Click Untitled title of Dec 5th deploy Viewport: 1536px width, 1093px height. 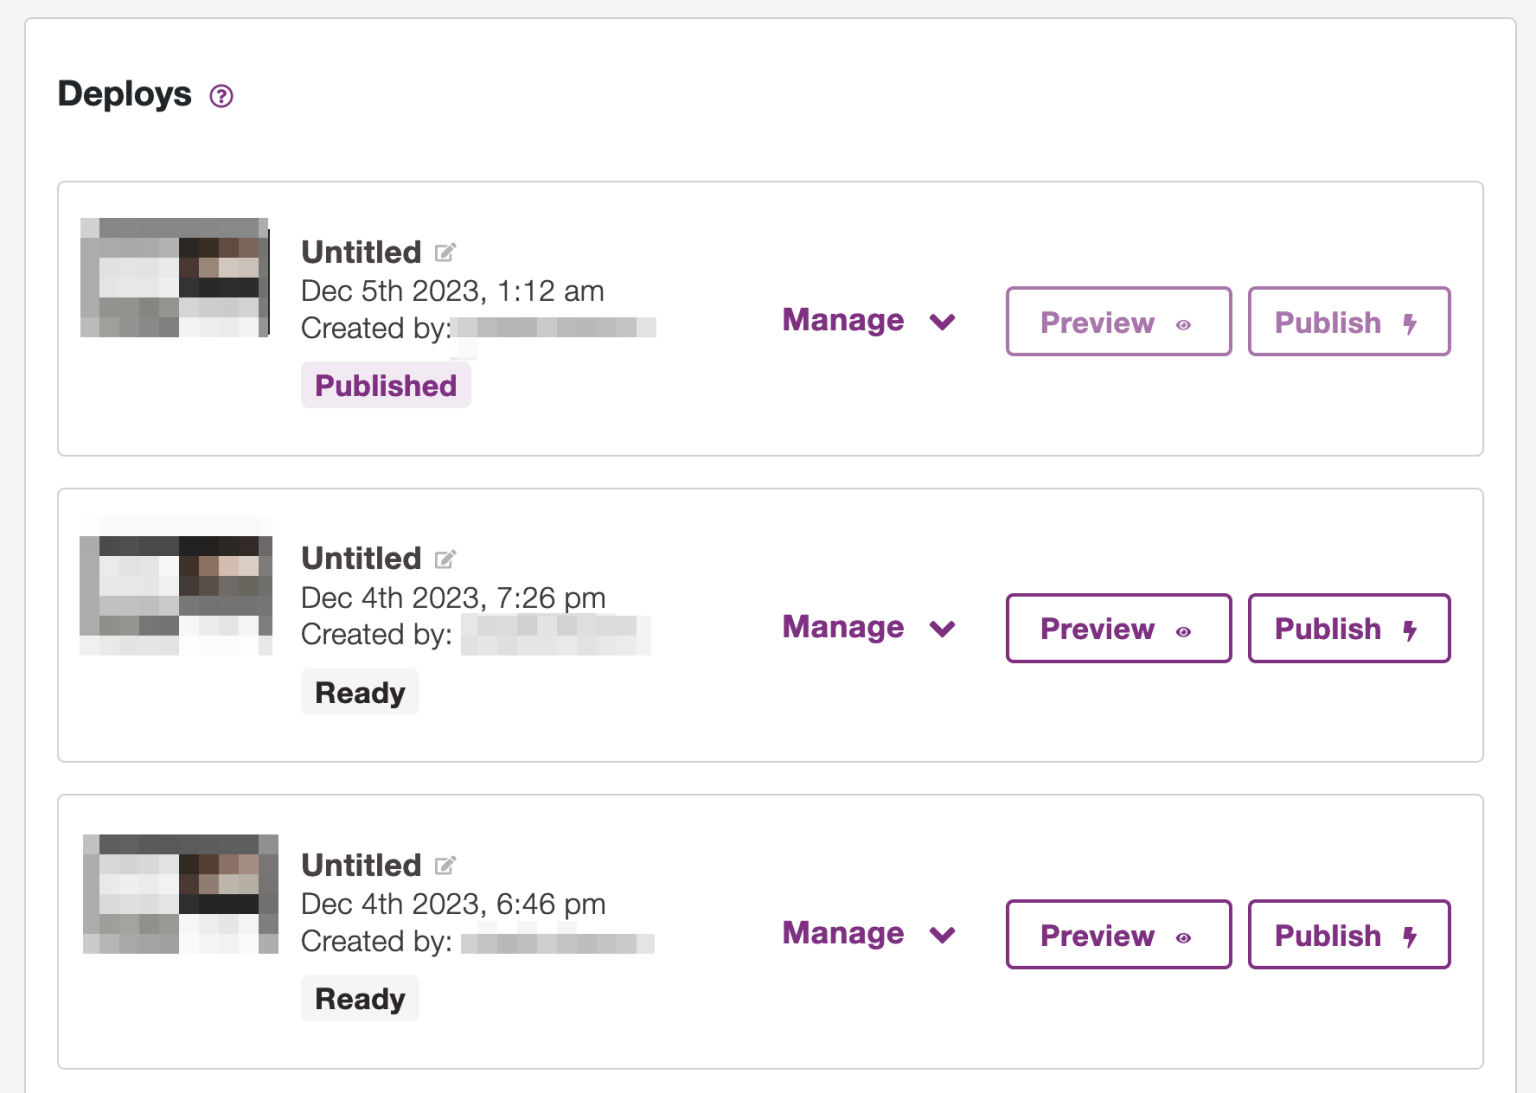[x=361, y=252]
